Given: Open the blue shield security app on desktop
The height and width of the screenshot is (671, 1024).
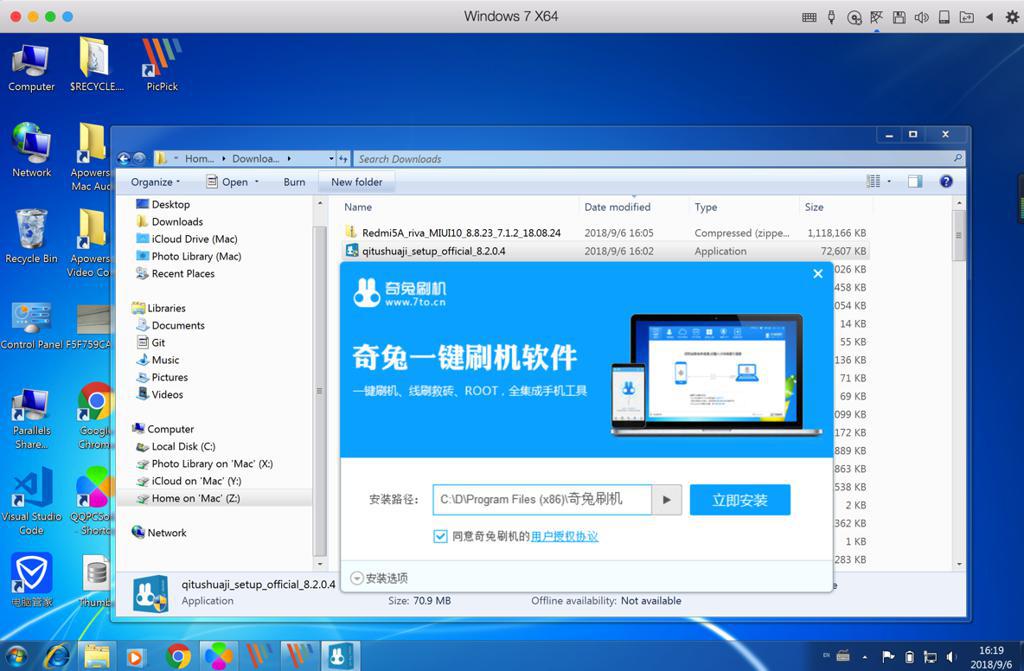Looking at the screenshot, I should tap(31, 580).
